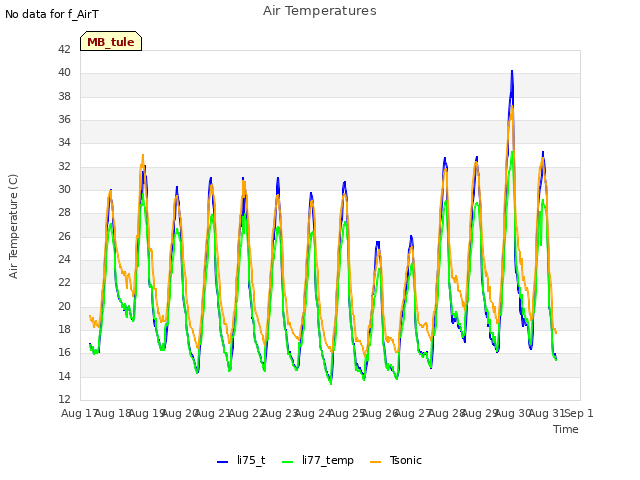Click the green li77_temp legend swatch

pos(288,462)
